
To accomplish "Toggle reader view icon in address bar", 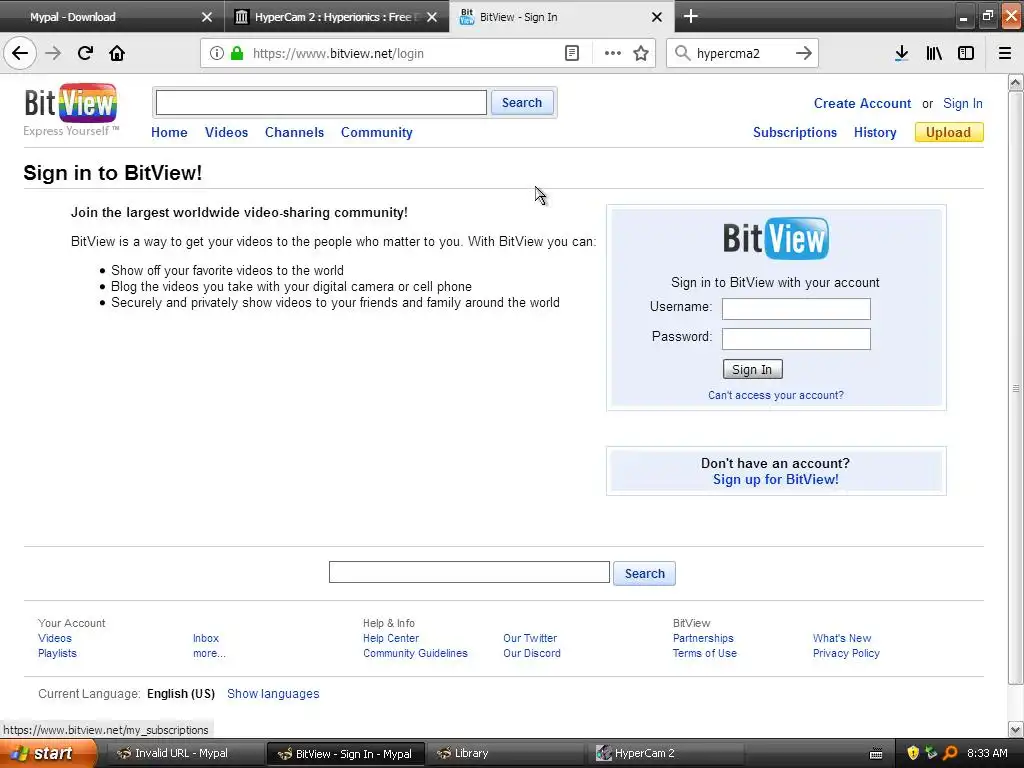I will [572, 53].
